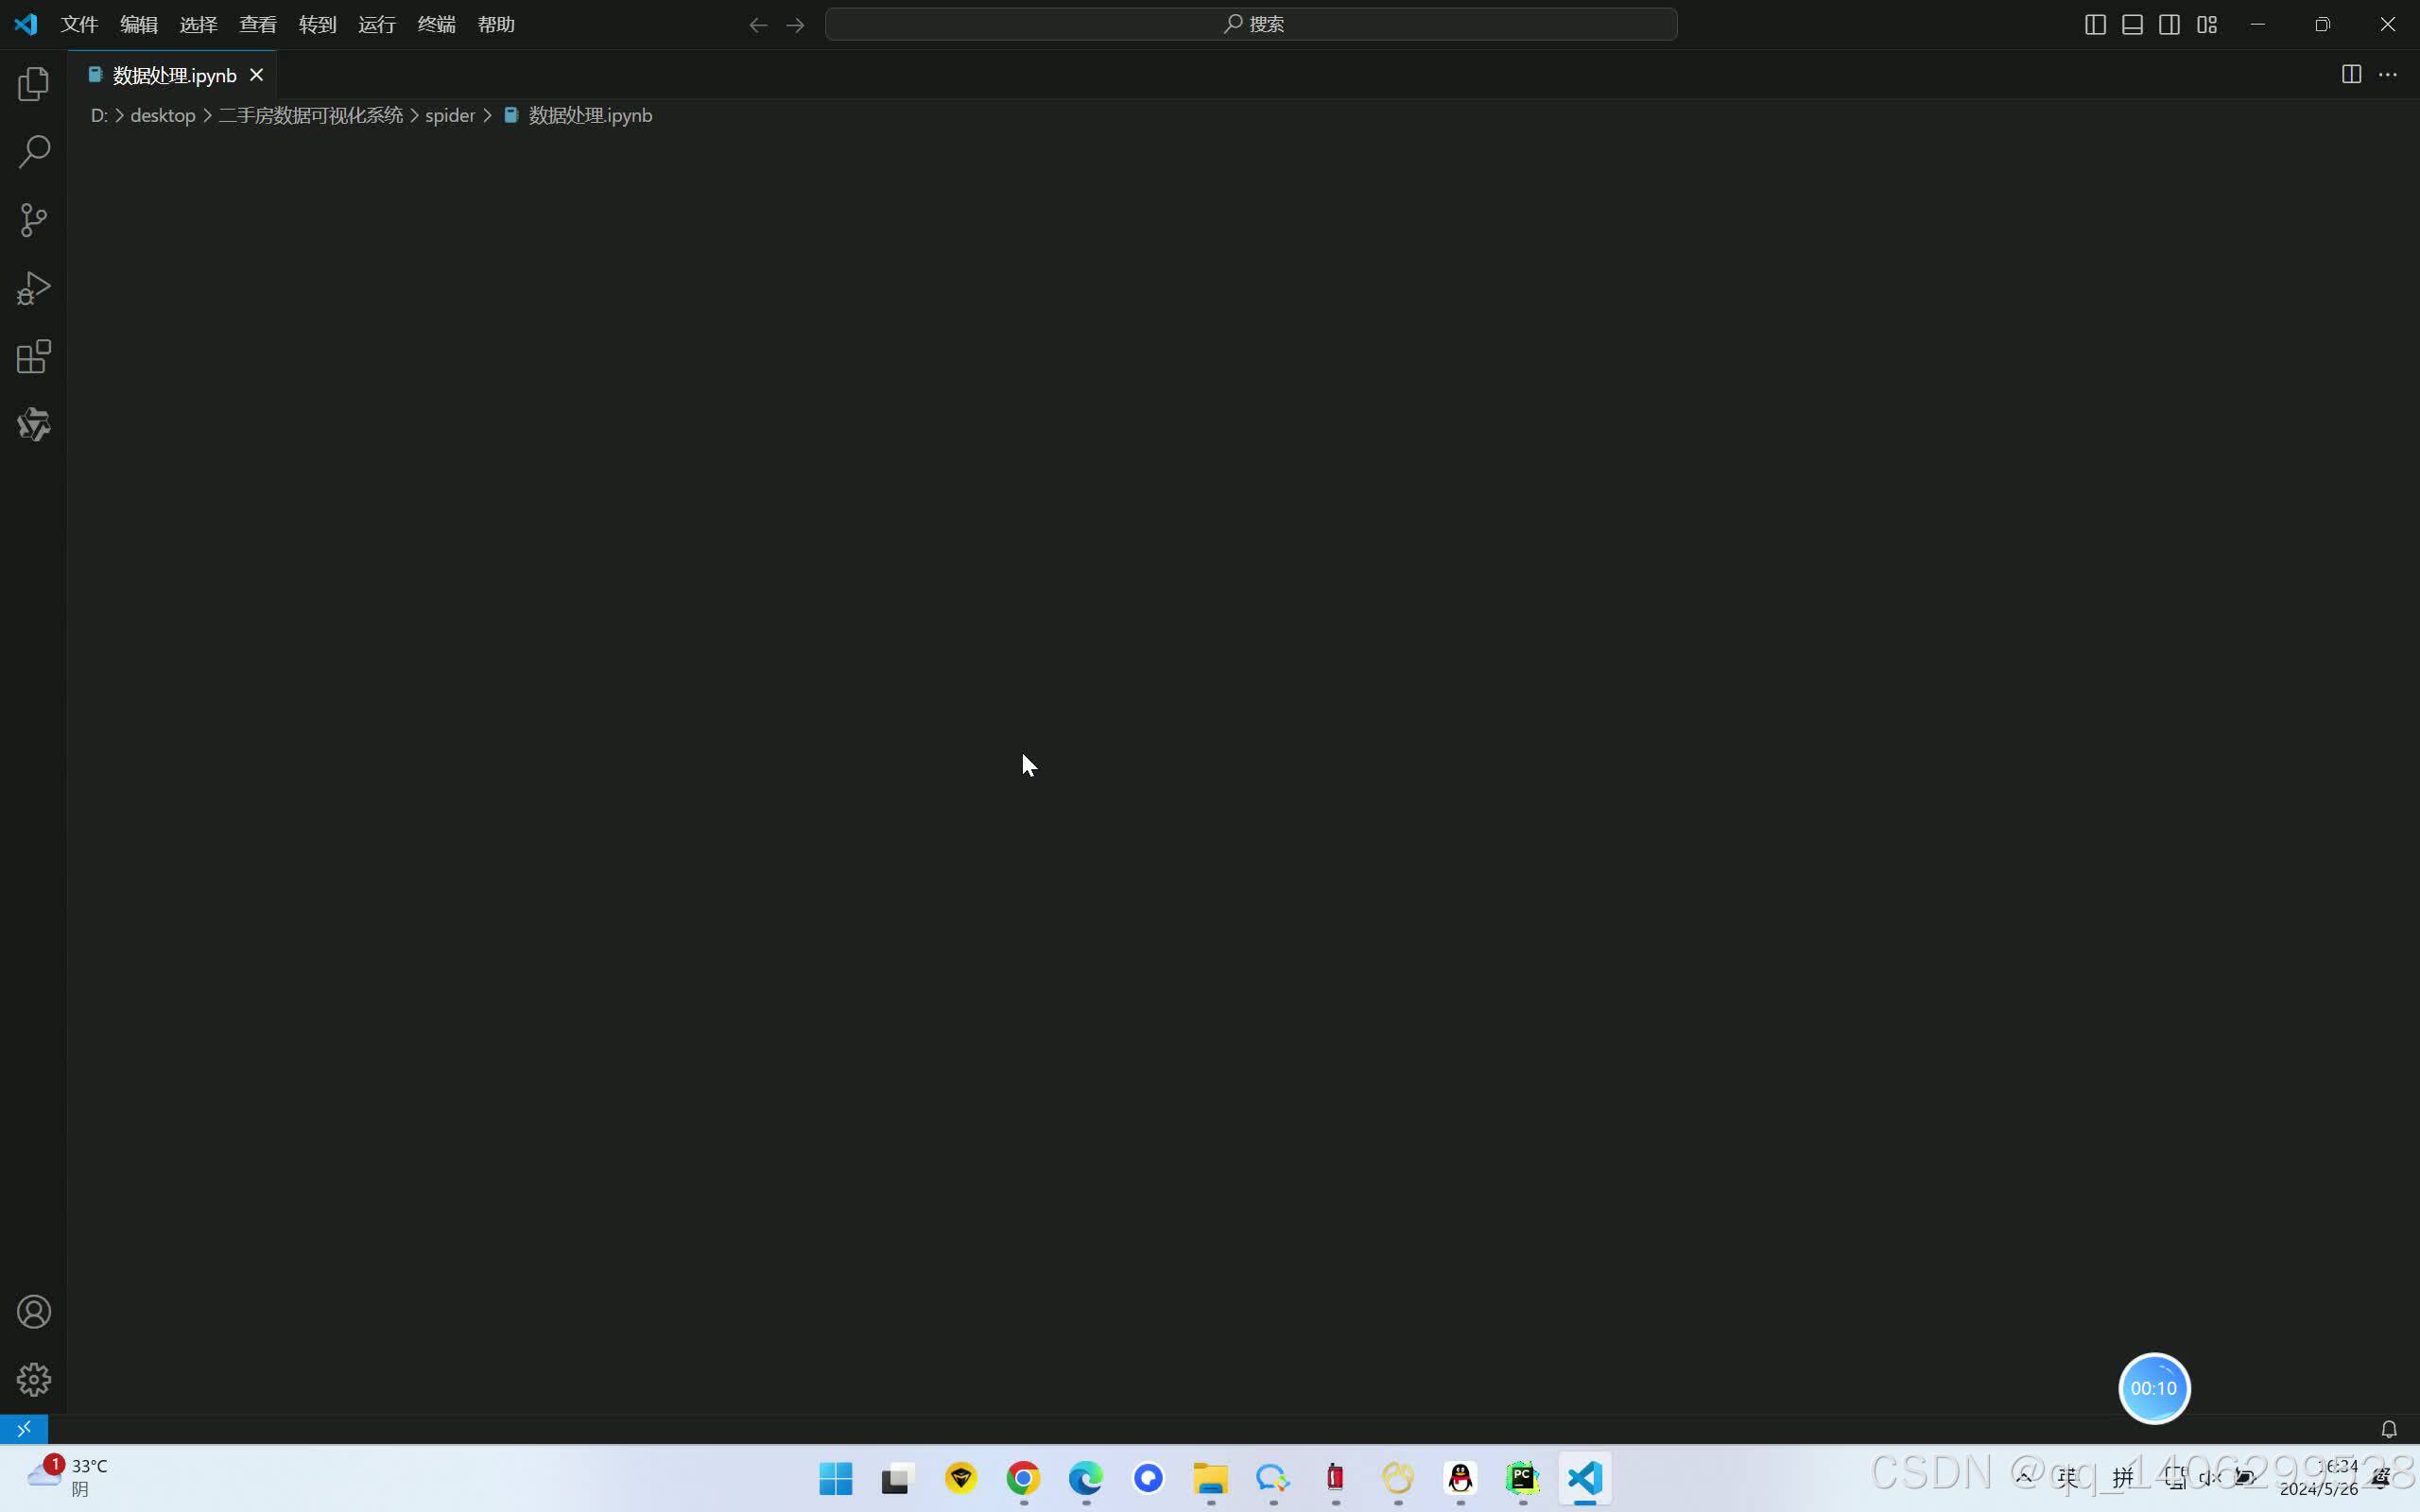Image resolution: width=2420 pixels, height=1512 pixels.
Task: Expand the 二手房数据可视化系统 breadcrumb
Action: 310,115
